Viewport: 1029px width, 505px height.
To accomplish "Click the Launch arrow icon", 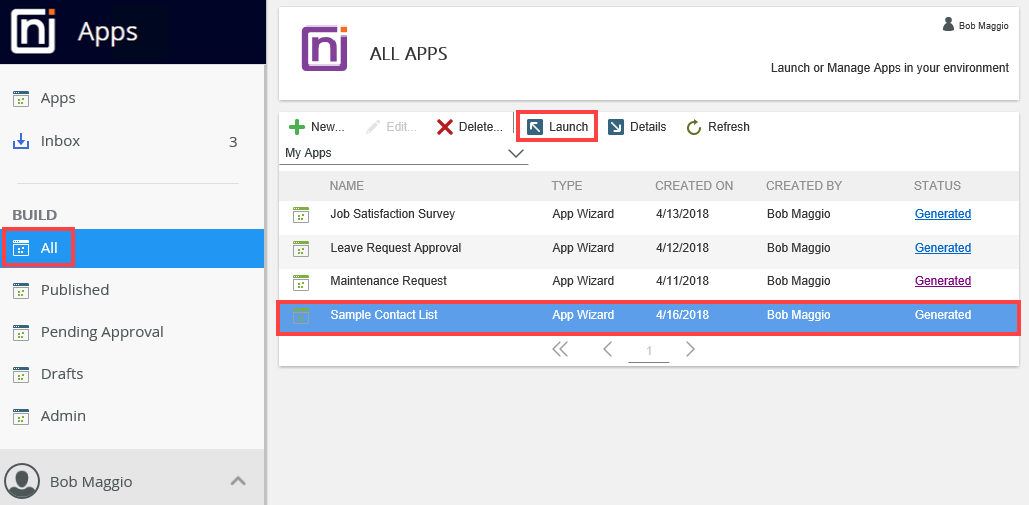I will (535, 127).
